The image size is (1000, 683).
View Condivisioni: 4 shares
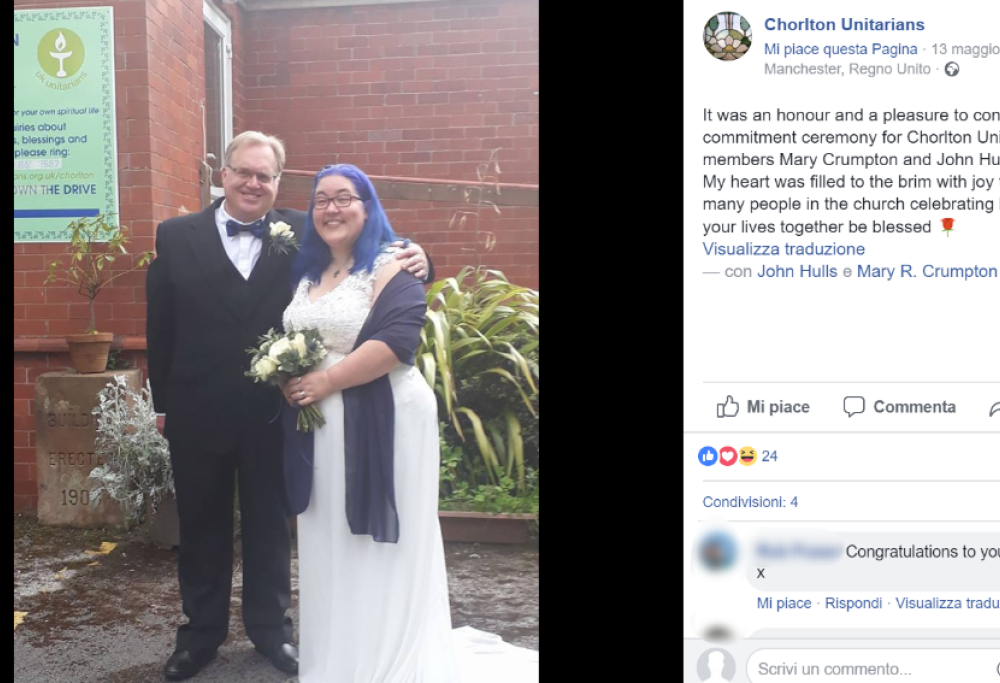pyautogui.click(x=750, y=502)
